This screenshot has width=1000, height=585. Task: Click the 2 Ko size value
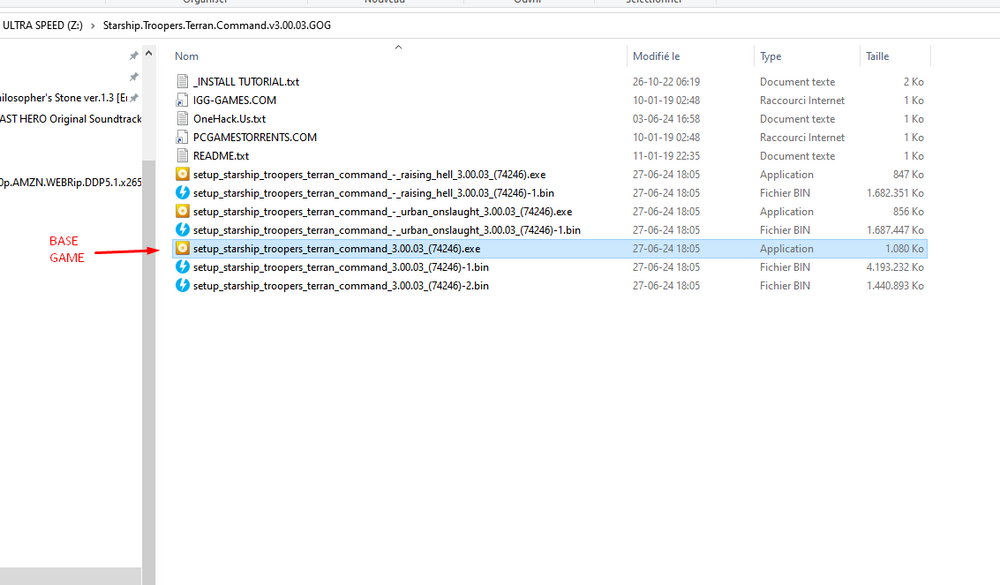(913, 82)
